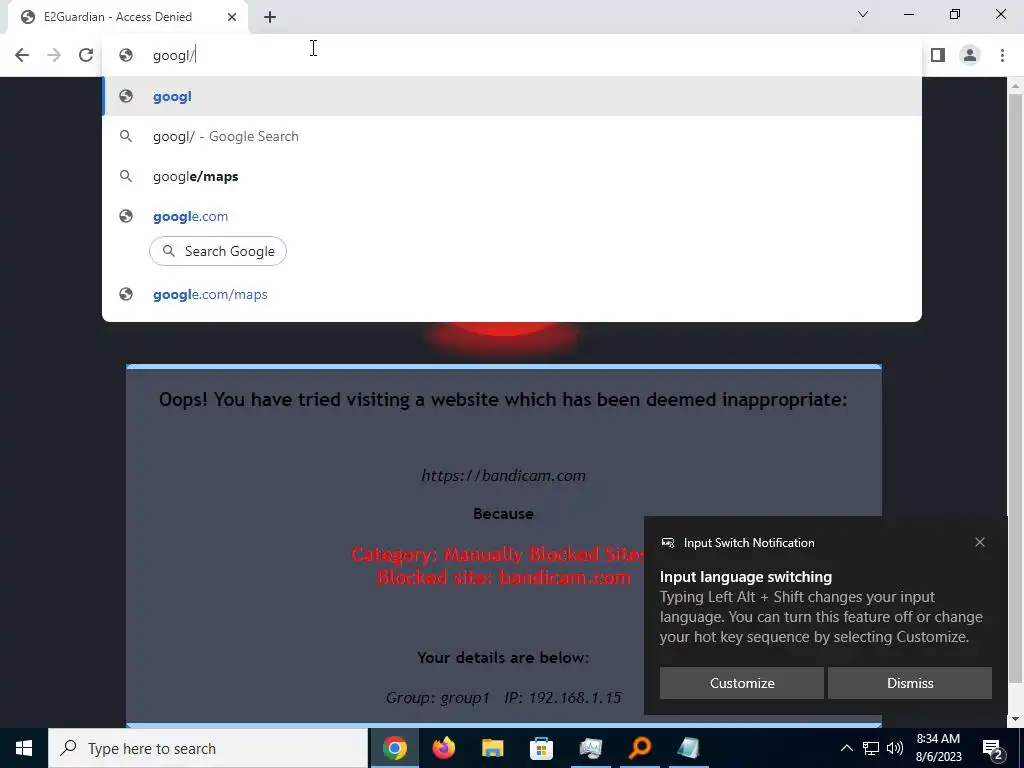The width and height of the screenshot is (1024, 768).
Task: Select the 'googl' top suggestion
Action: [x=512, y=97]
